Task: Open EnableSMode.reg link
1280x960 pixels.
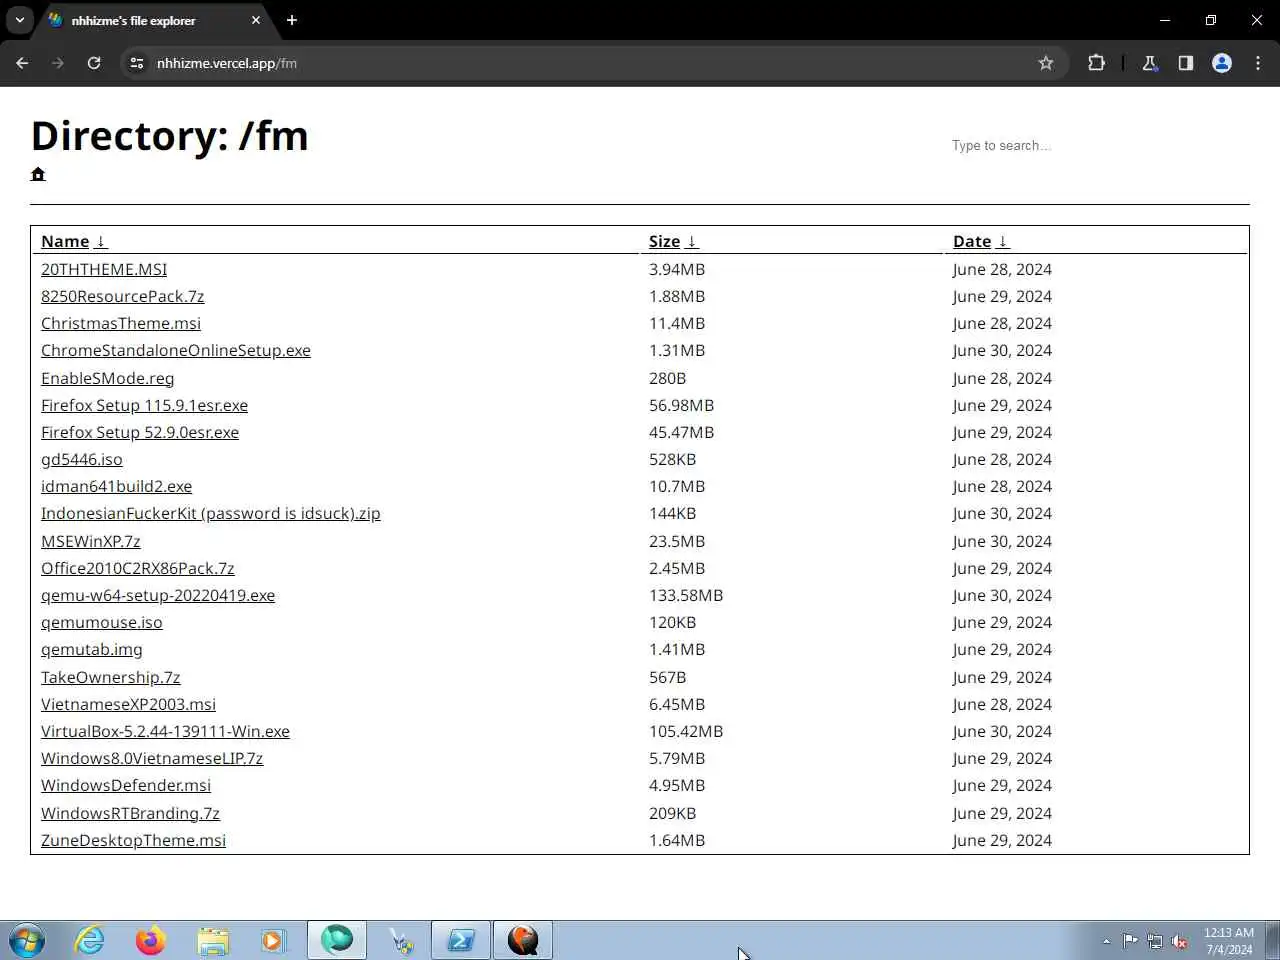Action: coord(107,378)
